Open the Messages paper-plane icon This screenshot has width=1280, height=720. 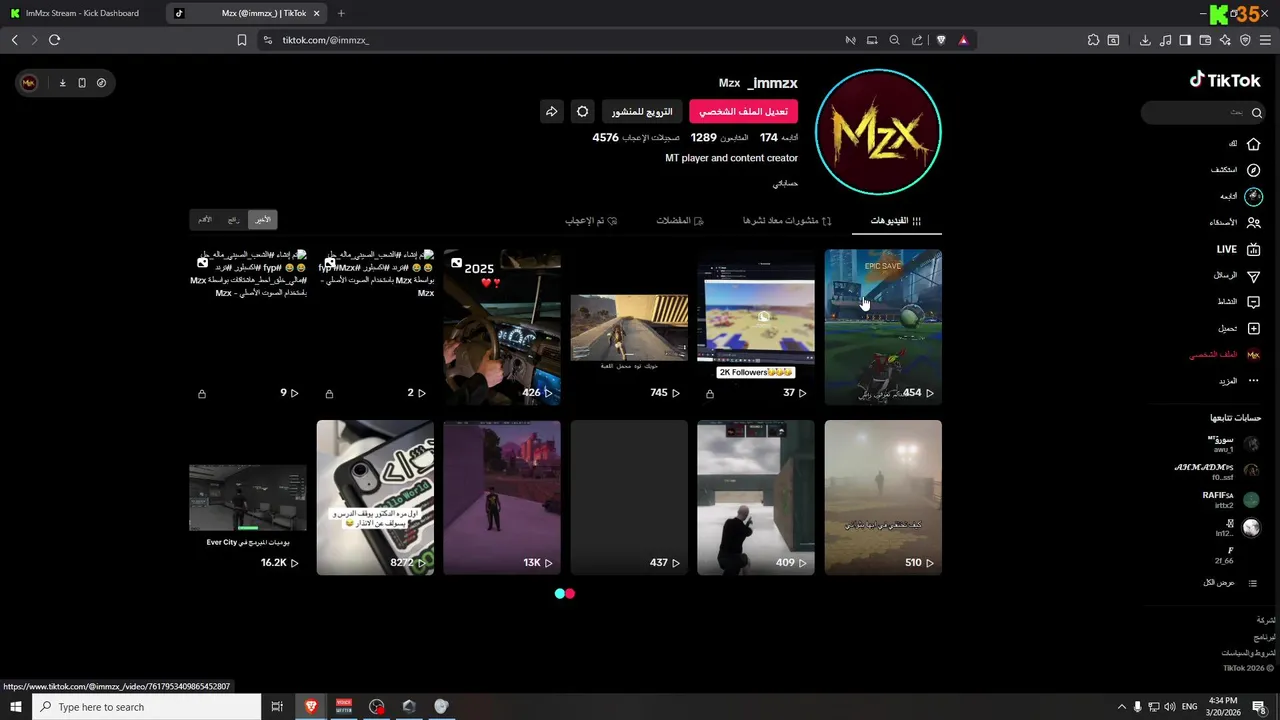coord(1253,275)
